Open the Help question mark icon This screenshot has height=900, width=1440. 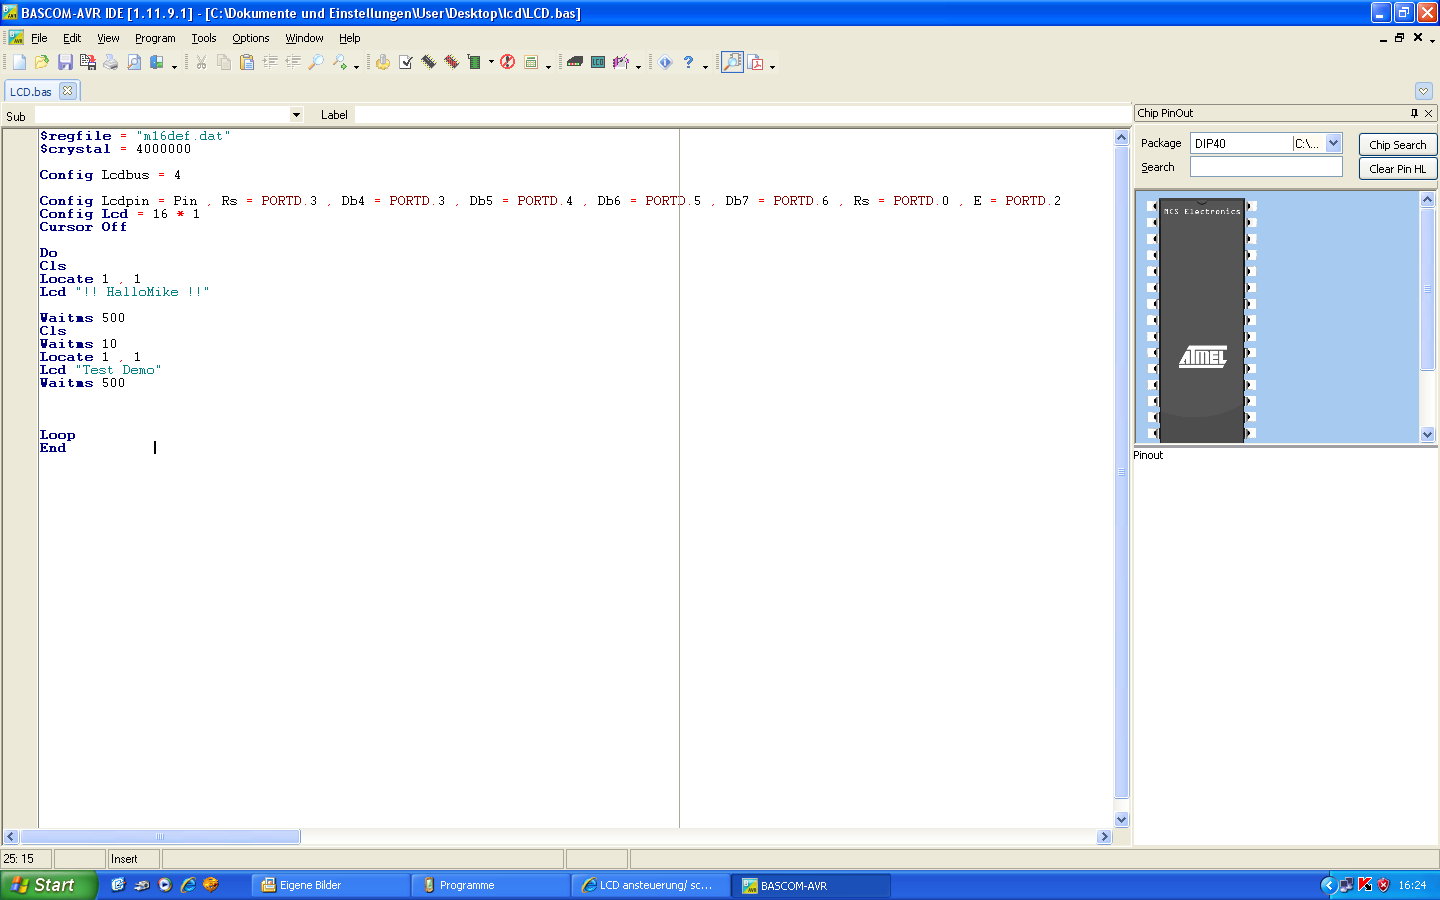click(688, 62)
